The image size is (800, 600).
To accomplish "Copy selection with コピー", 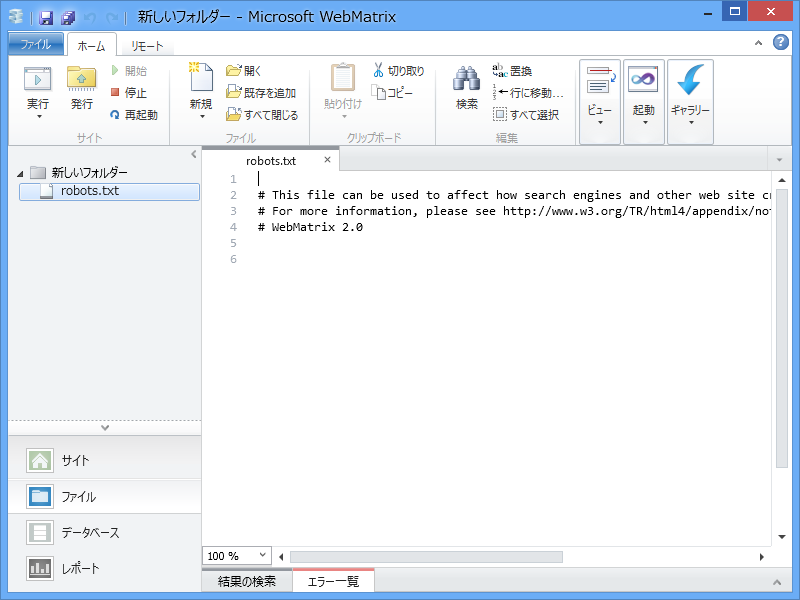I will tap(392, 93).
